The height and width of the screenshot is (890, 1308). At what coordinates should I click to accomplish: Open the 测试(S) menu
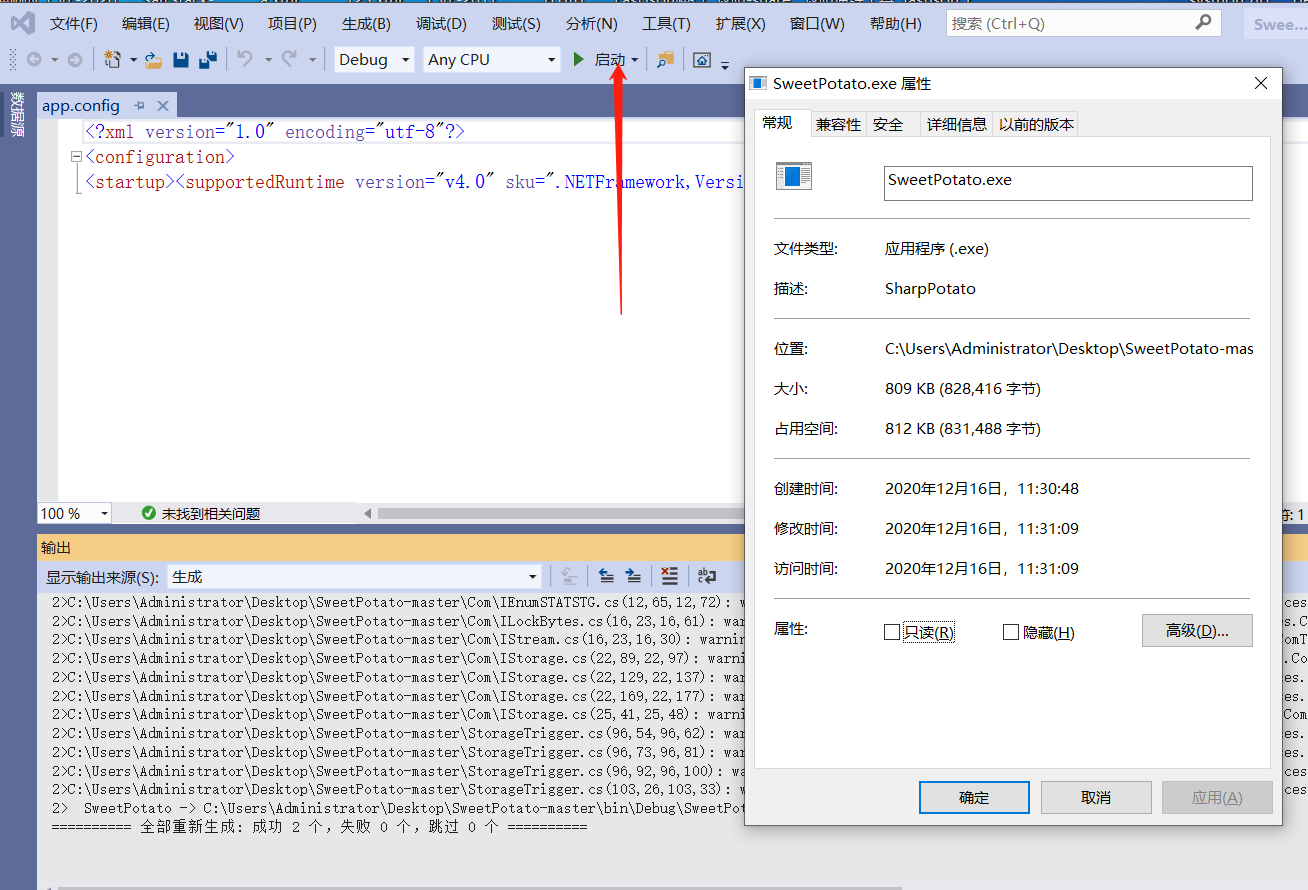[516, 23]
